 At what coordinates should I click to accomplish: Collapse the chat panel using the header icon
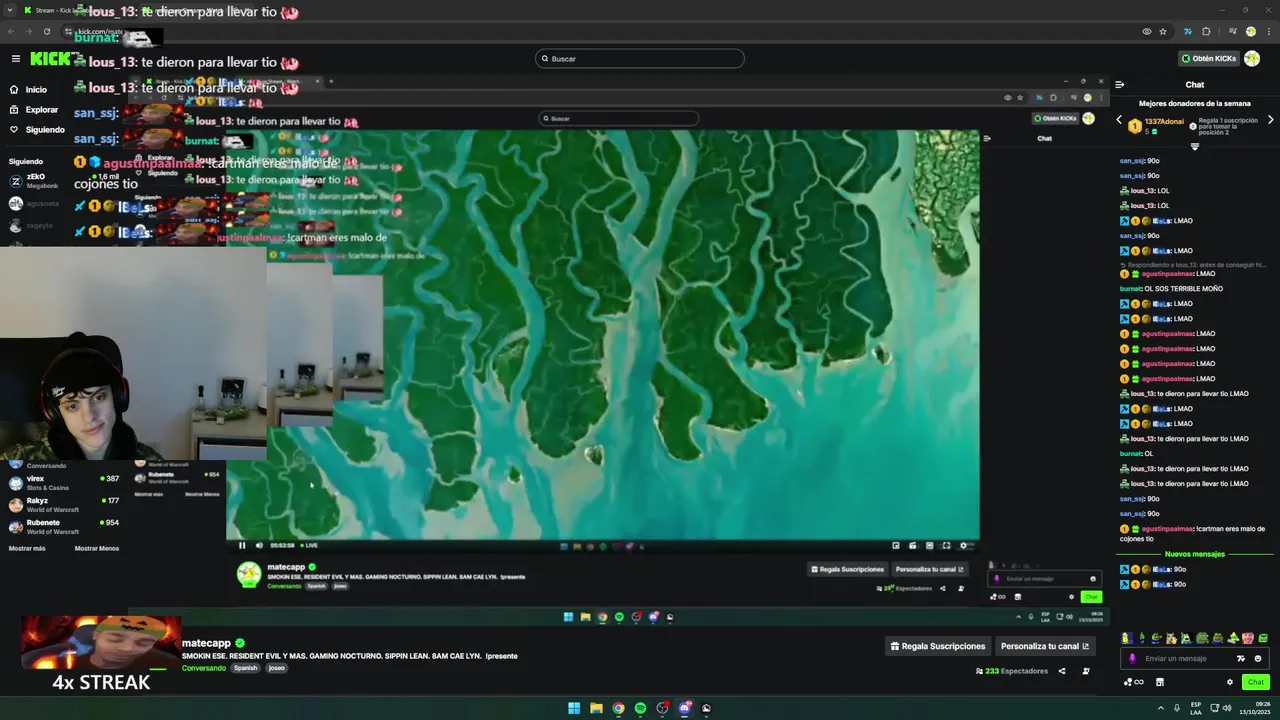pos(1120,85)
